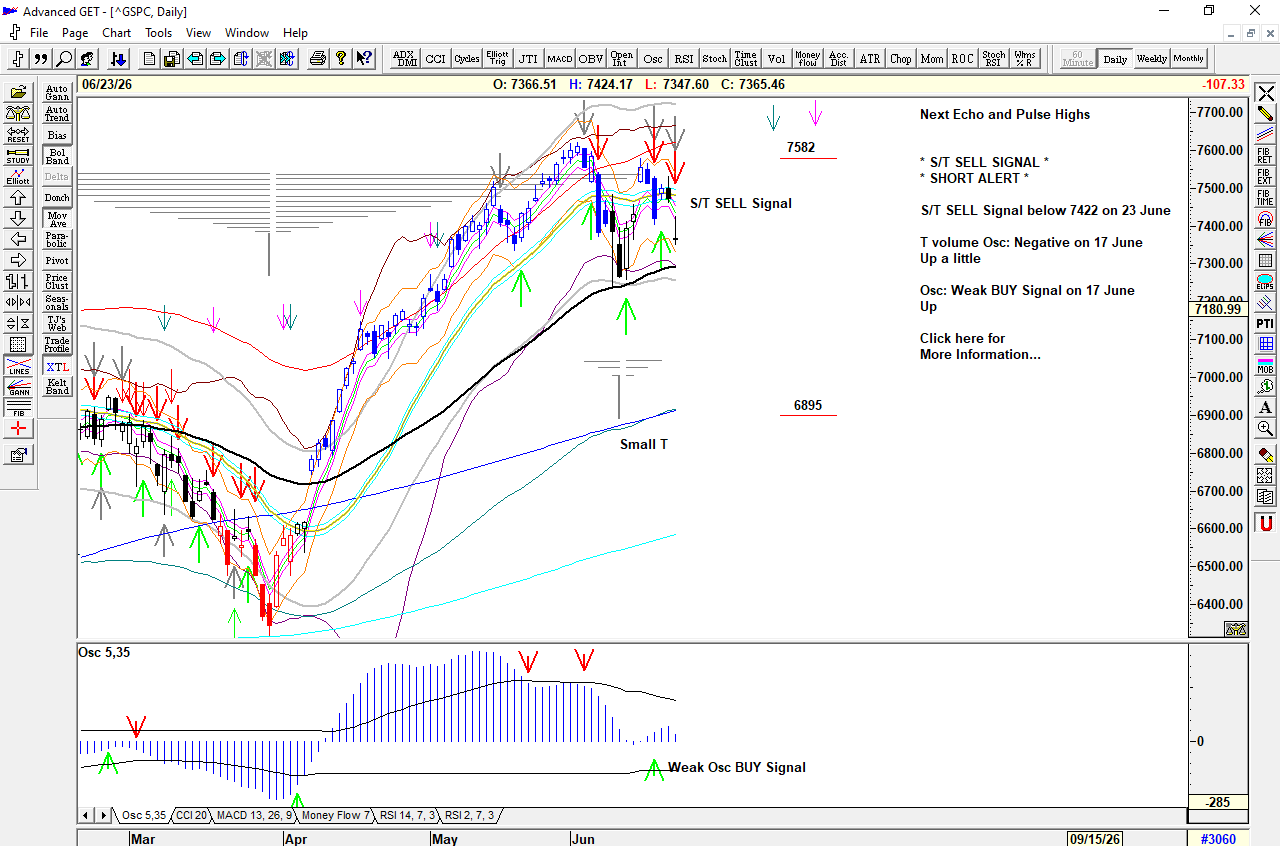Click the right-toolbar zoom magnifier icon

pos(1265,429)
